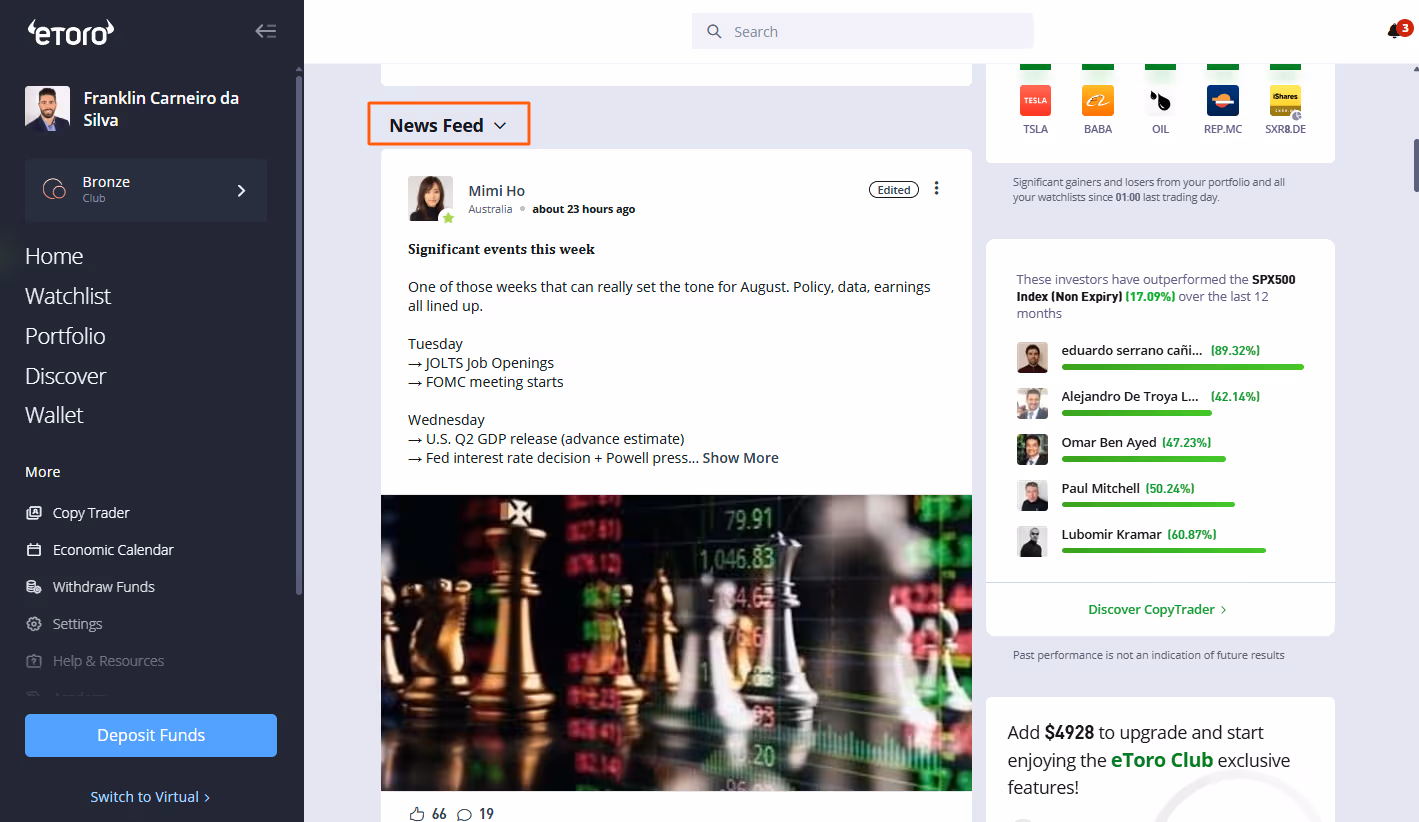Click the eToro logo
The height and width of the screenshot is (822, 1419).
click(x=70, y=33)
